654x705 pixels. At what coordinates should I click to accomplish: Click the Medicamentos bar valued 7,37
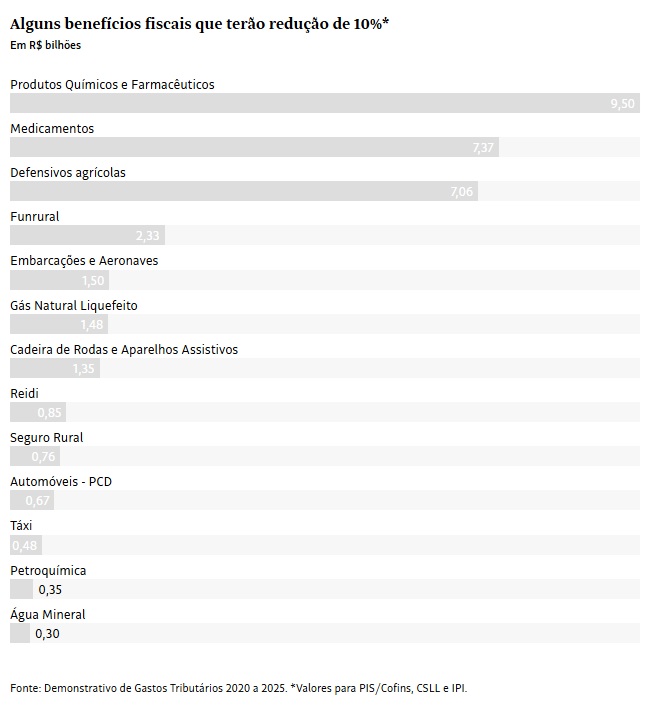point(254,147)
